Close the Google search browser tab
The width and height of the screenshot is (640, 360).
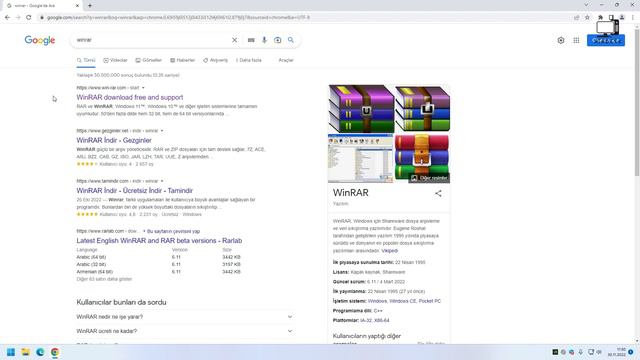pyautogui.click(x=78, y=6)
